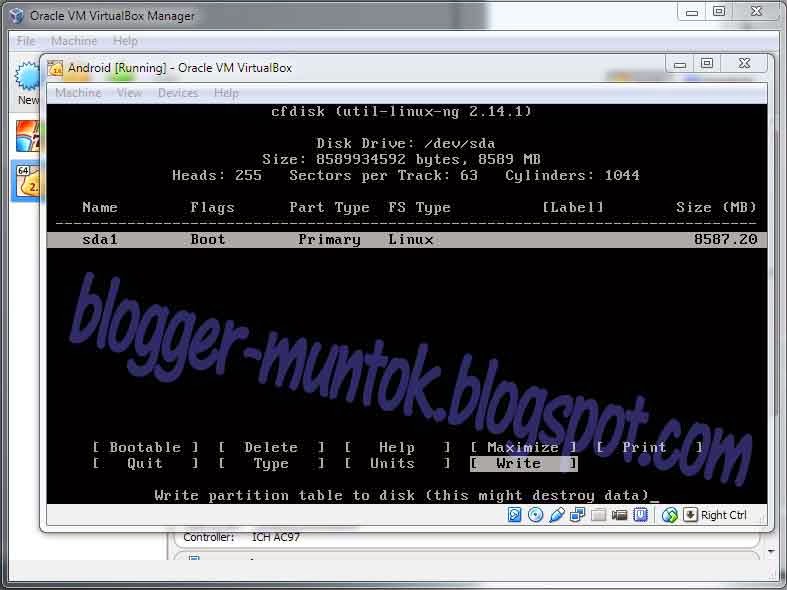Viewport: 787px width, 590px height.
Task: Choose the cfdisk Help option
Action: (397, 447)
